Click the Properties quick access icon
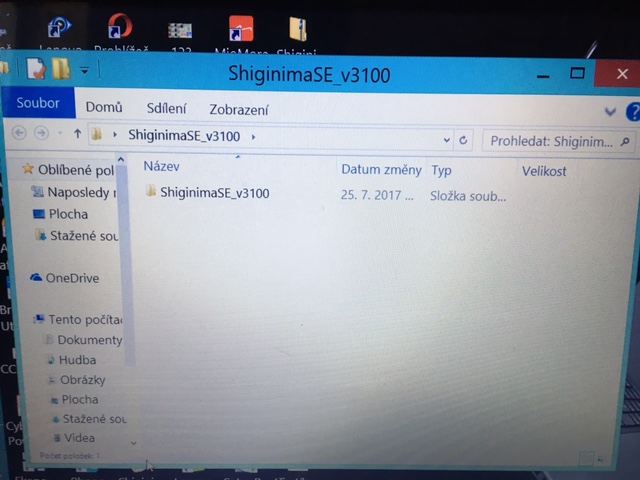This screenshot has width=640, height=480. click(x=36, y=68)
